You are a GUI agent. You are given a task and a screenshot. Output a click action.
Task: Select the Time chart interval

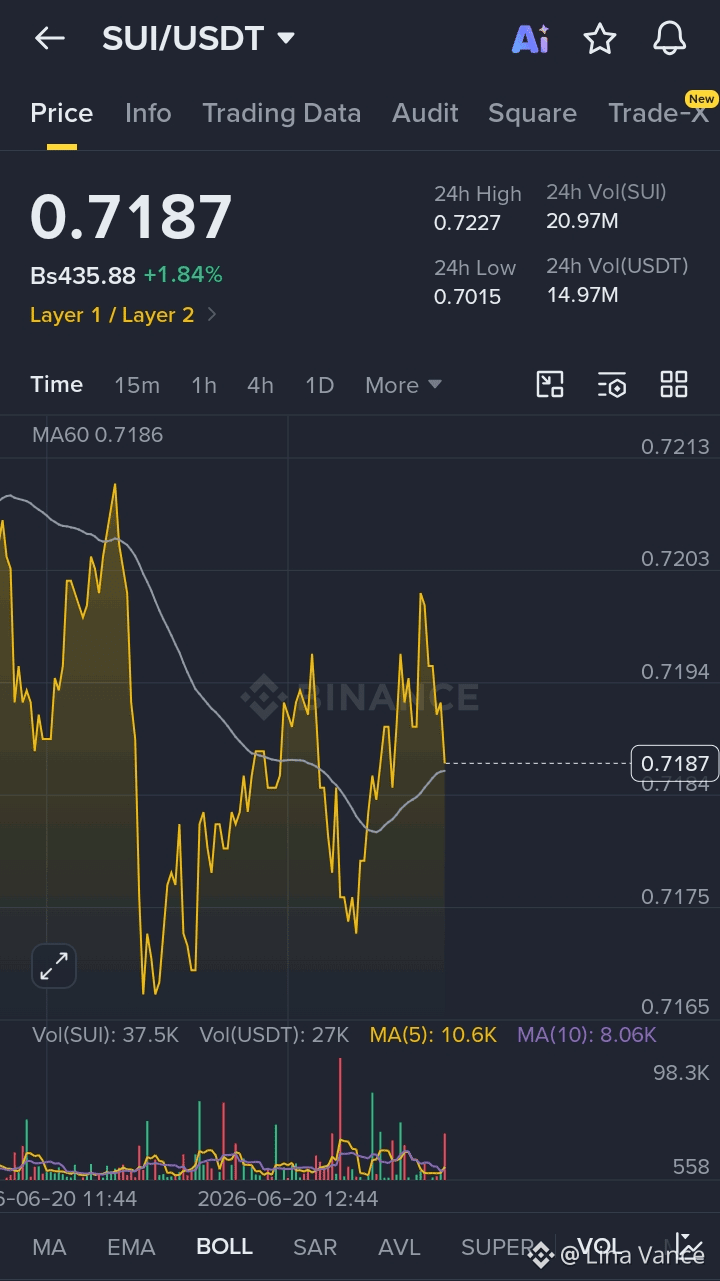57,384
